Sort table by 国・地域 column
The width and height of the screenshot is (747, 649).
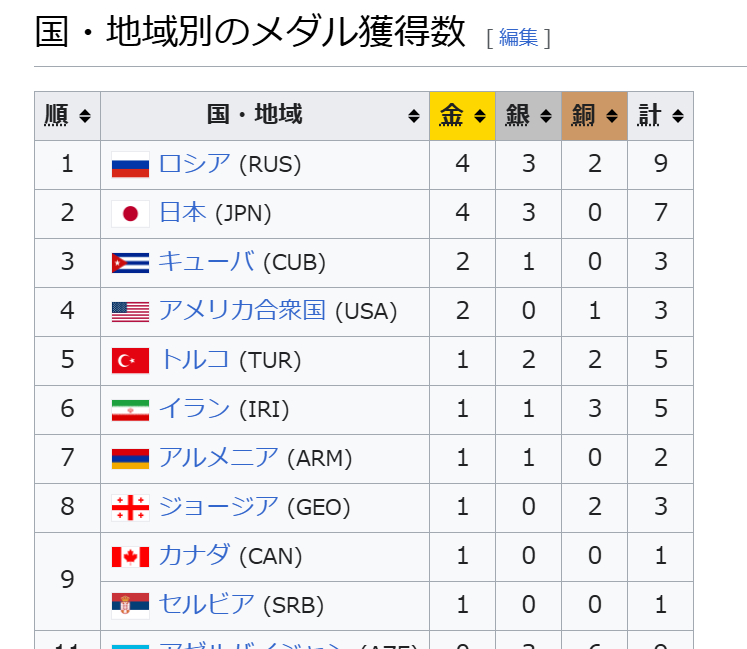click(x=265, y=116)
